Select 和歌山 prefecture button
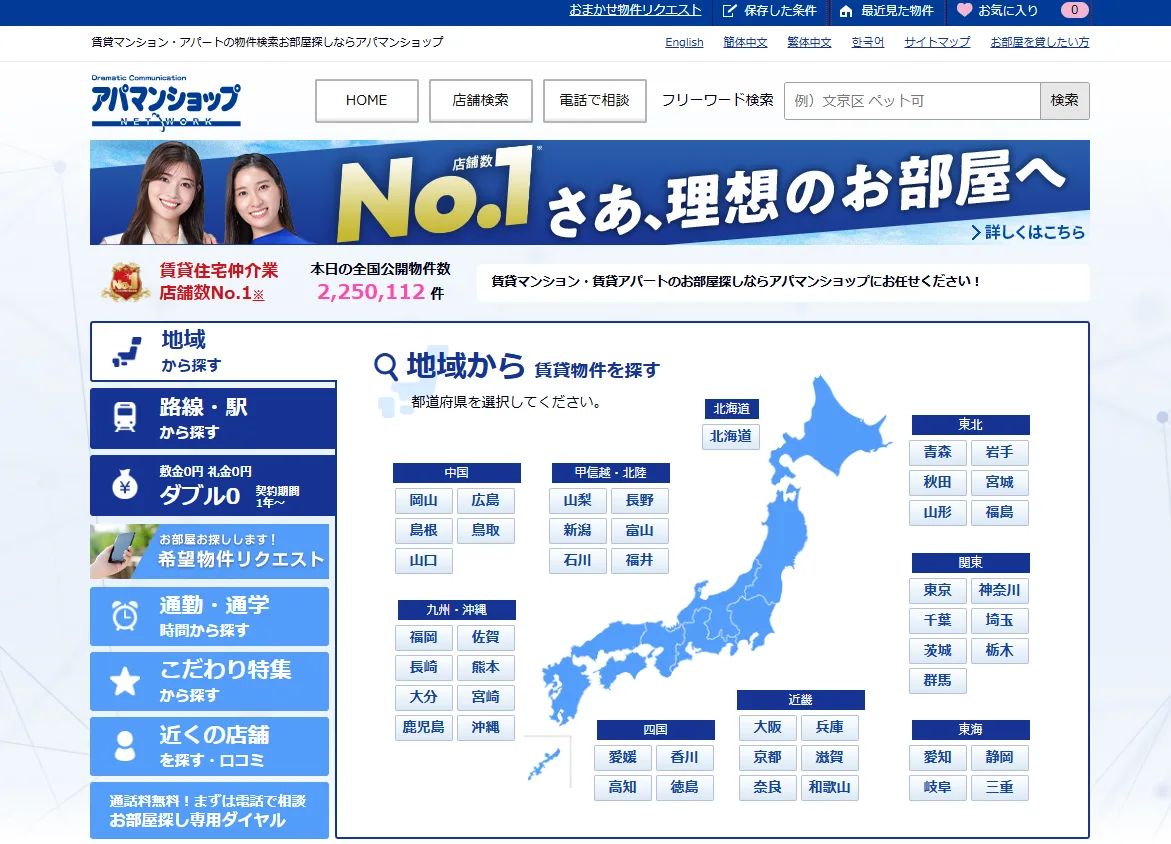Viewport: 1171px width, 844px height. (829, 787)
